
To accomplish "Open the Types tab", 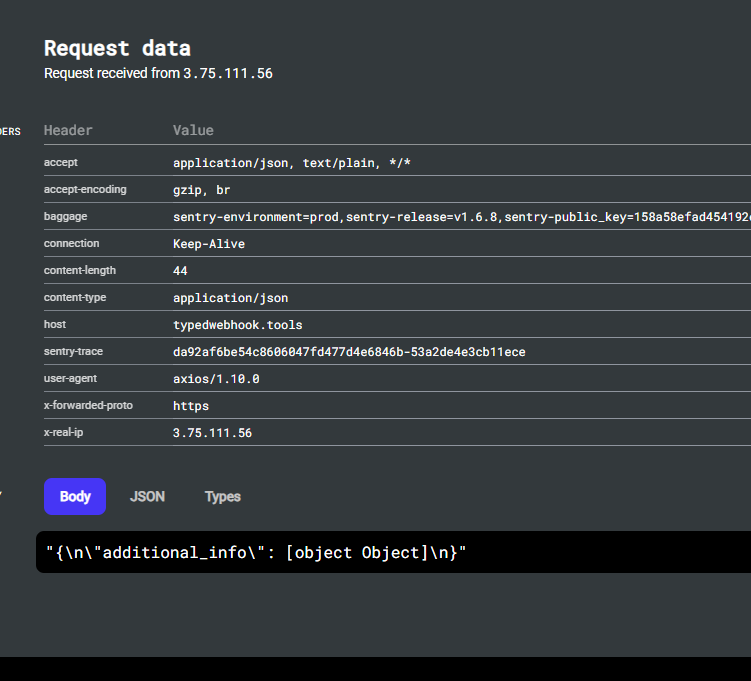I will pyautogui.click(x=222, y=496).
